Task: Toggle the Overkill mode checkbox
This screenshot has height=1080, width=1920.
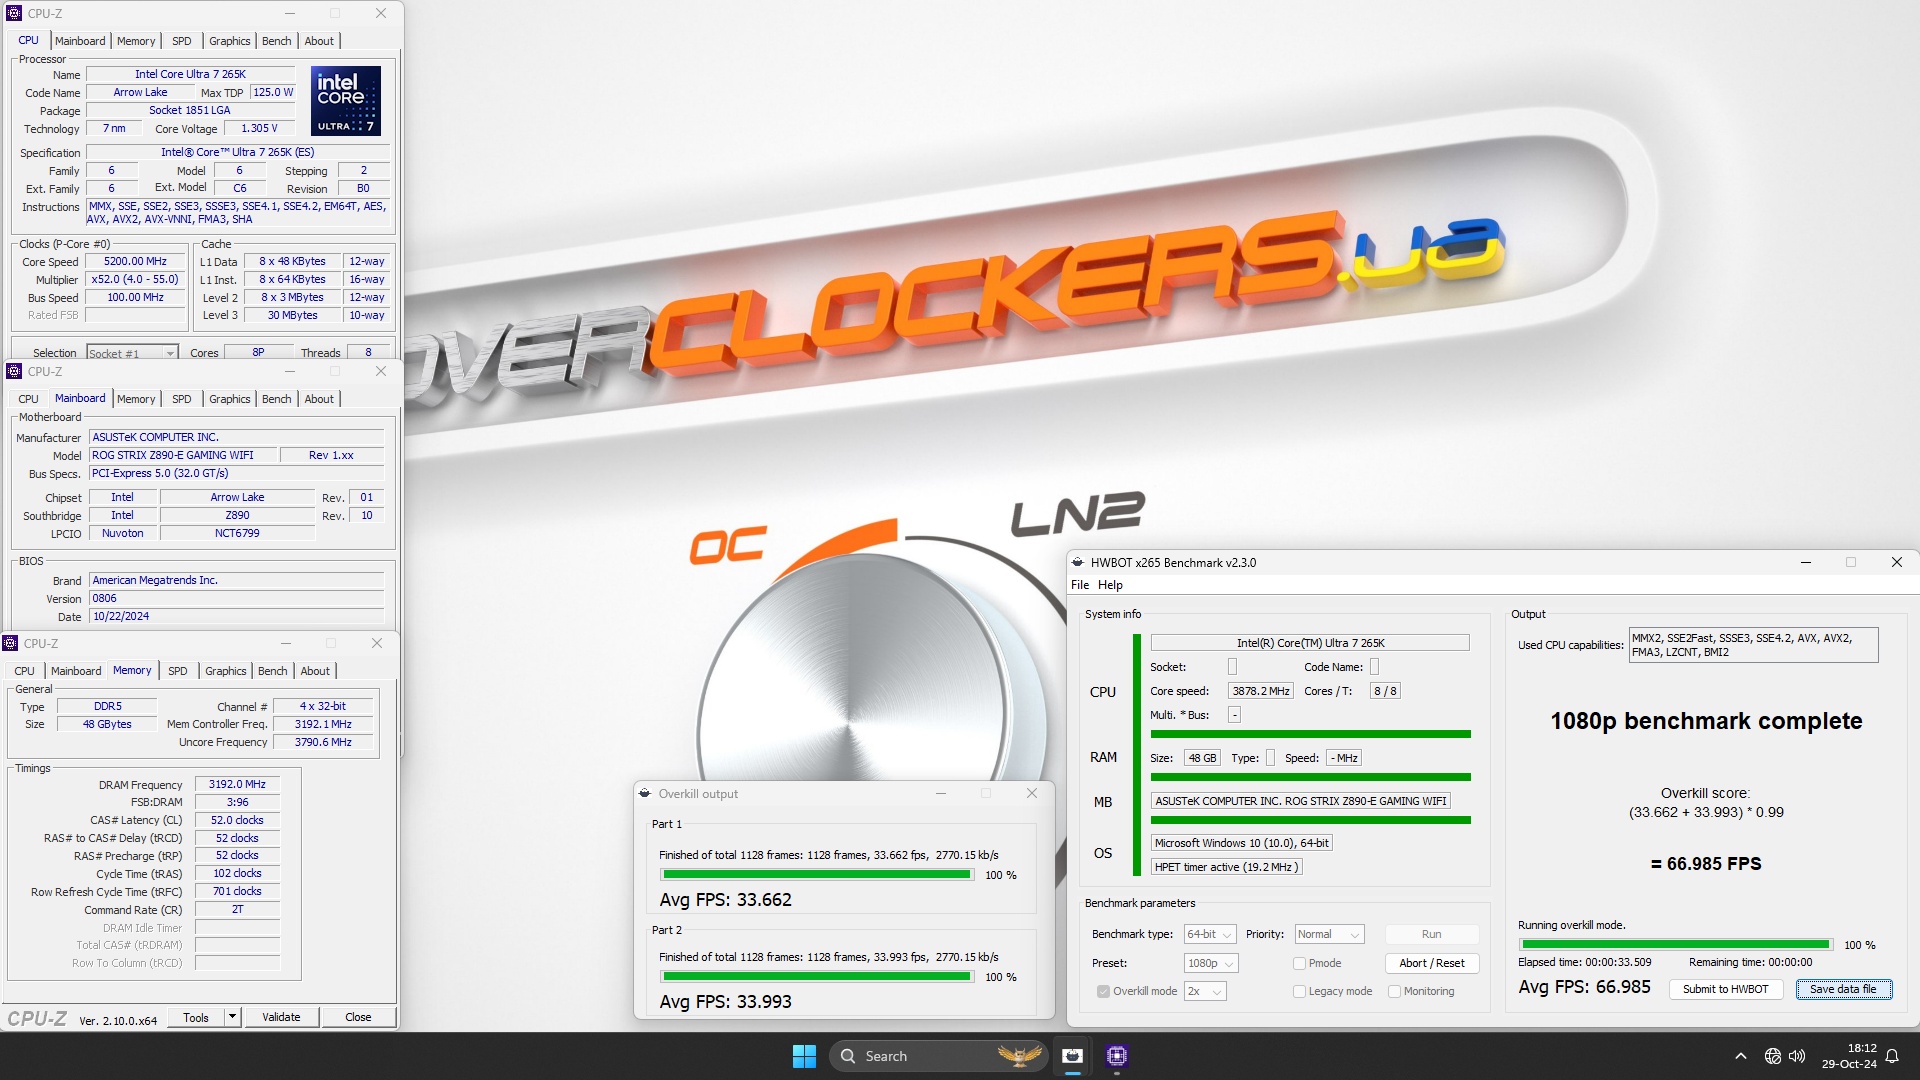Action: click(x=1103, y=992)
